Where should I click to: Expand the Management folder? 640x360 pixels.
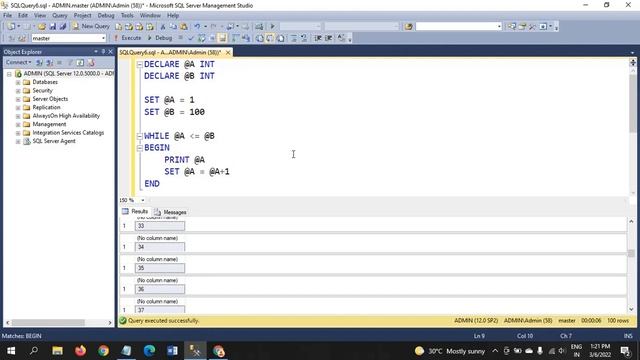click(x=18, y=124)
